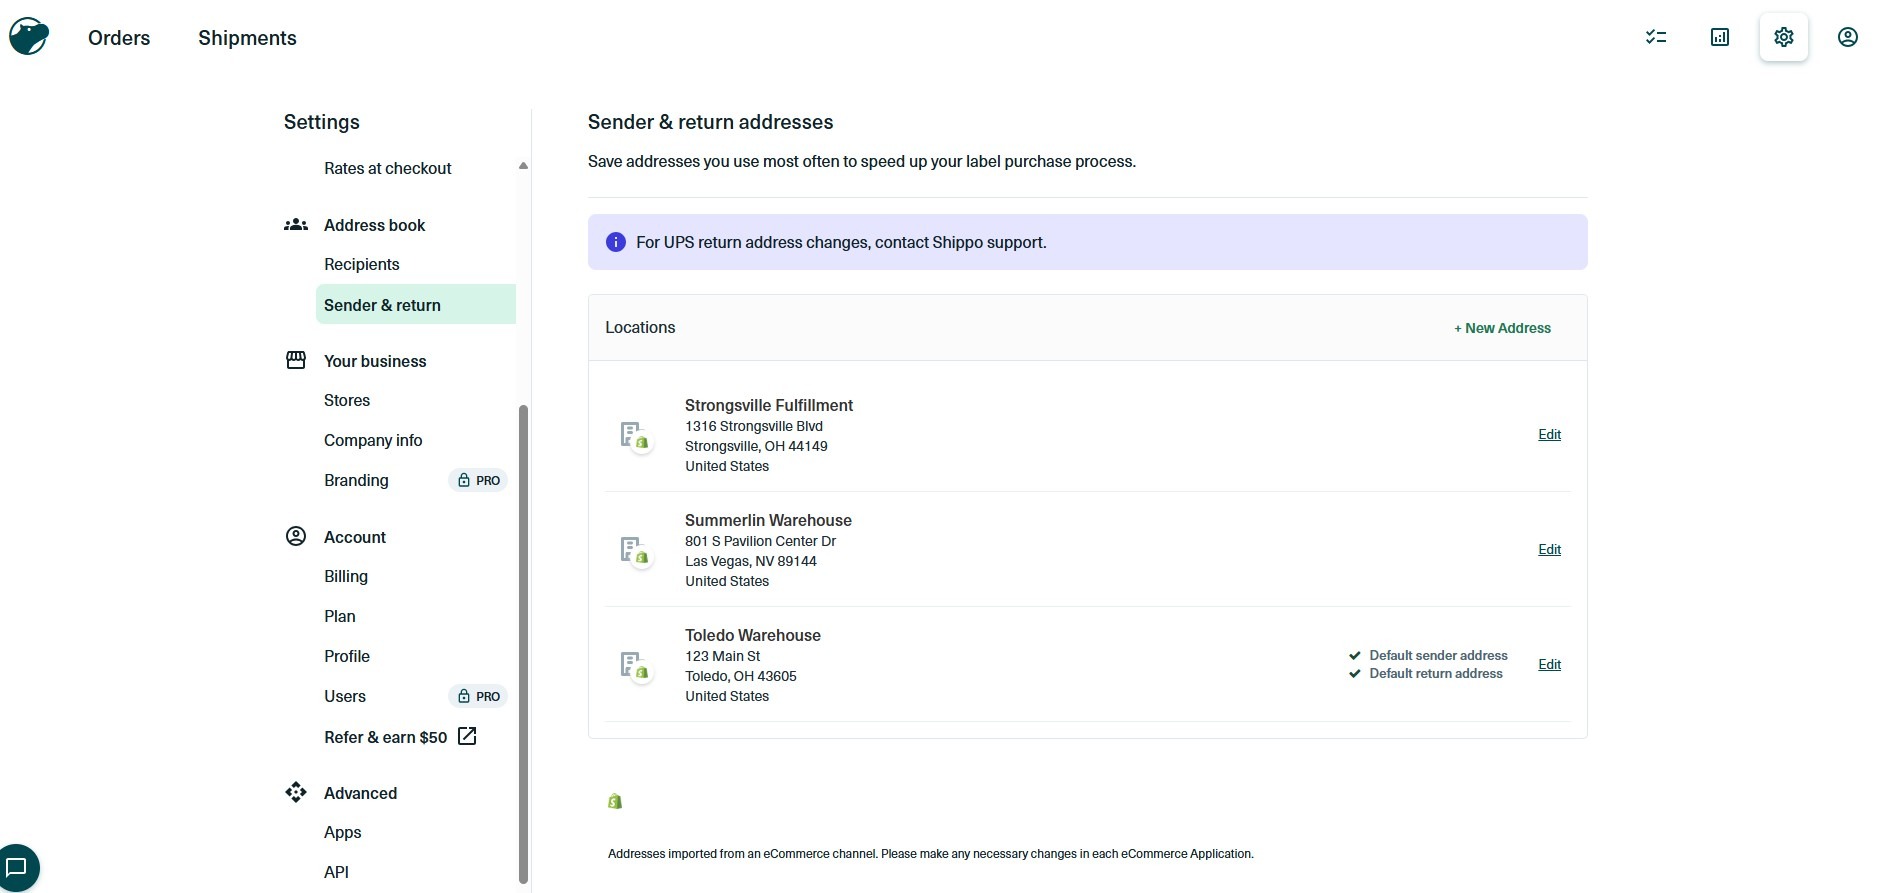
Task: Click the sidebar scroll up arrow
Action: click(523, 166)
